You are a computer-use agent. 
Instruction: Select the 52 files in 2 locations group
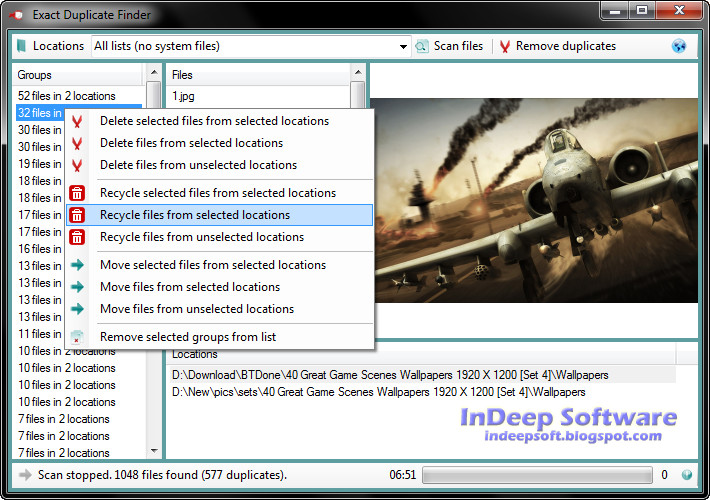pyautogui.click(x=67, y=96)
